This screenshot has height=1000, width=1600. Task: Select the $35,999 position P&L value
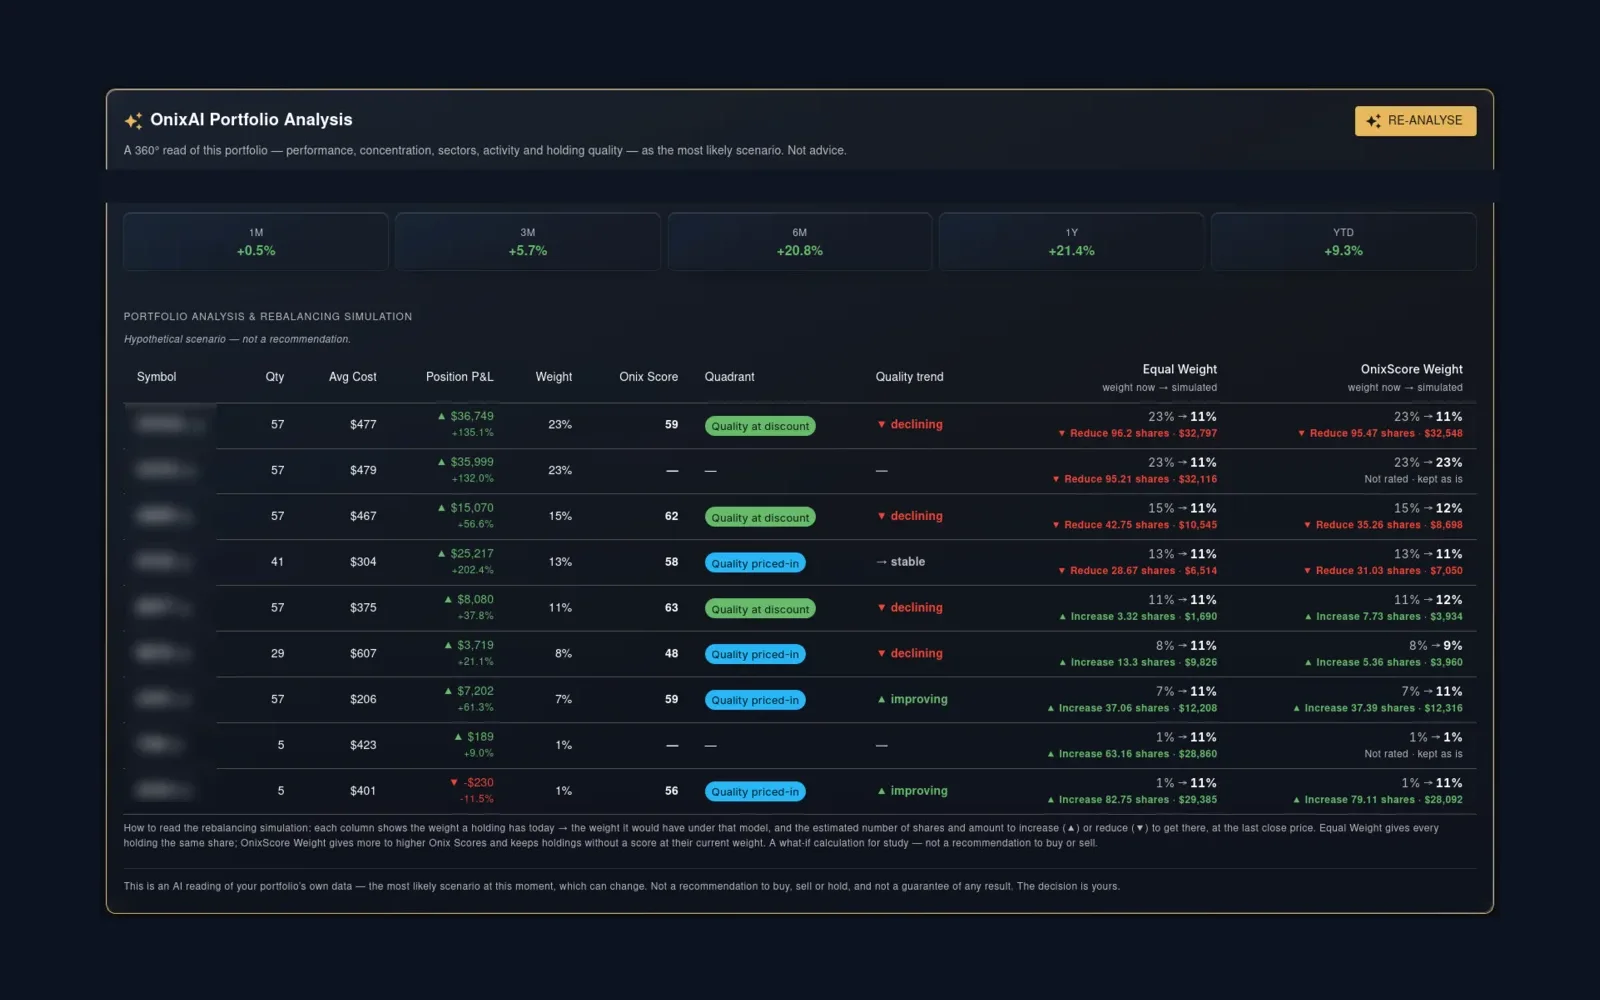point(472,462)
